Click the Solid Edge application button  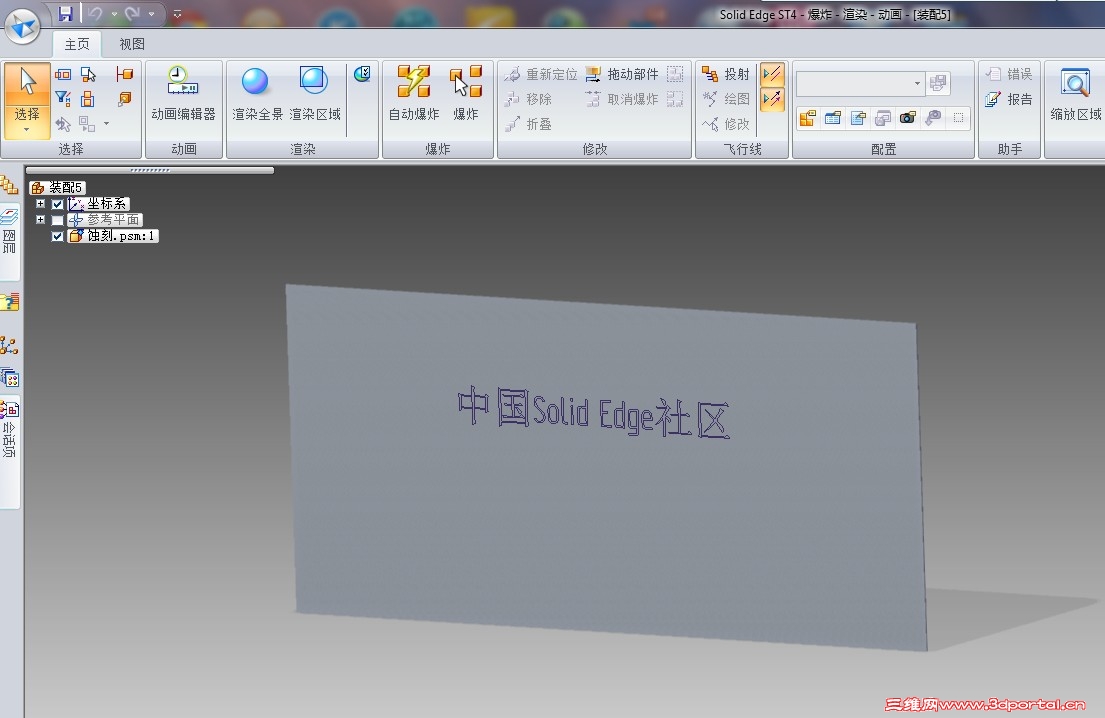point(23,25)
